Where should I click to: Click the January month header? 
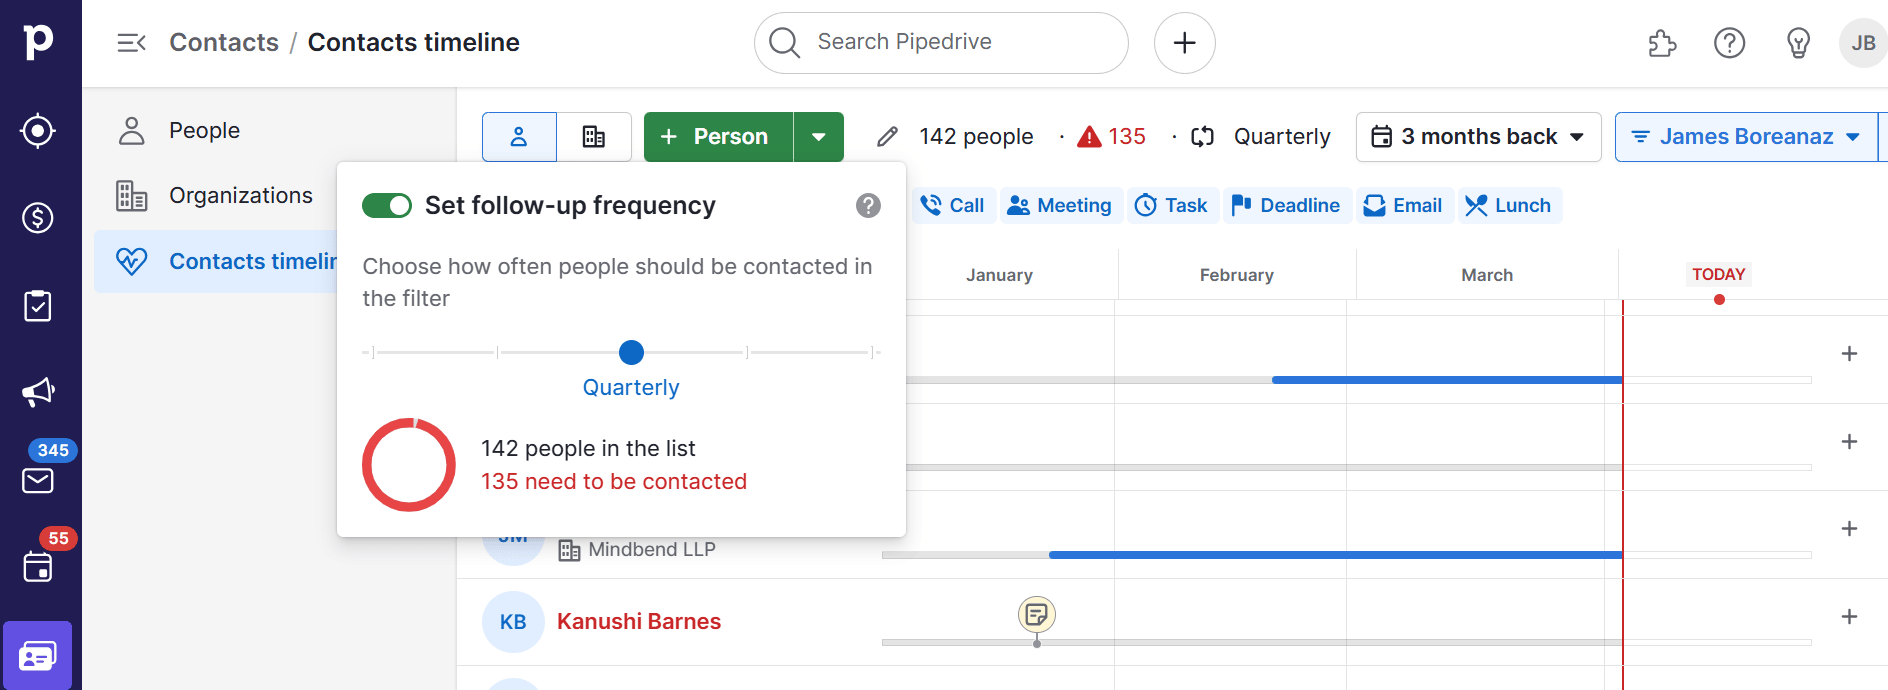(x=999, y=275)
